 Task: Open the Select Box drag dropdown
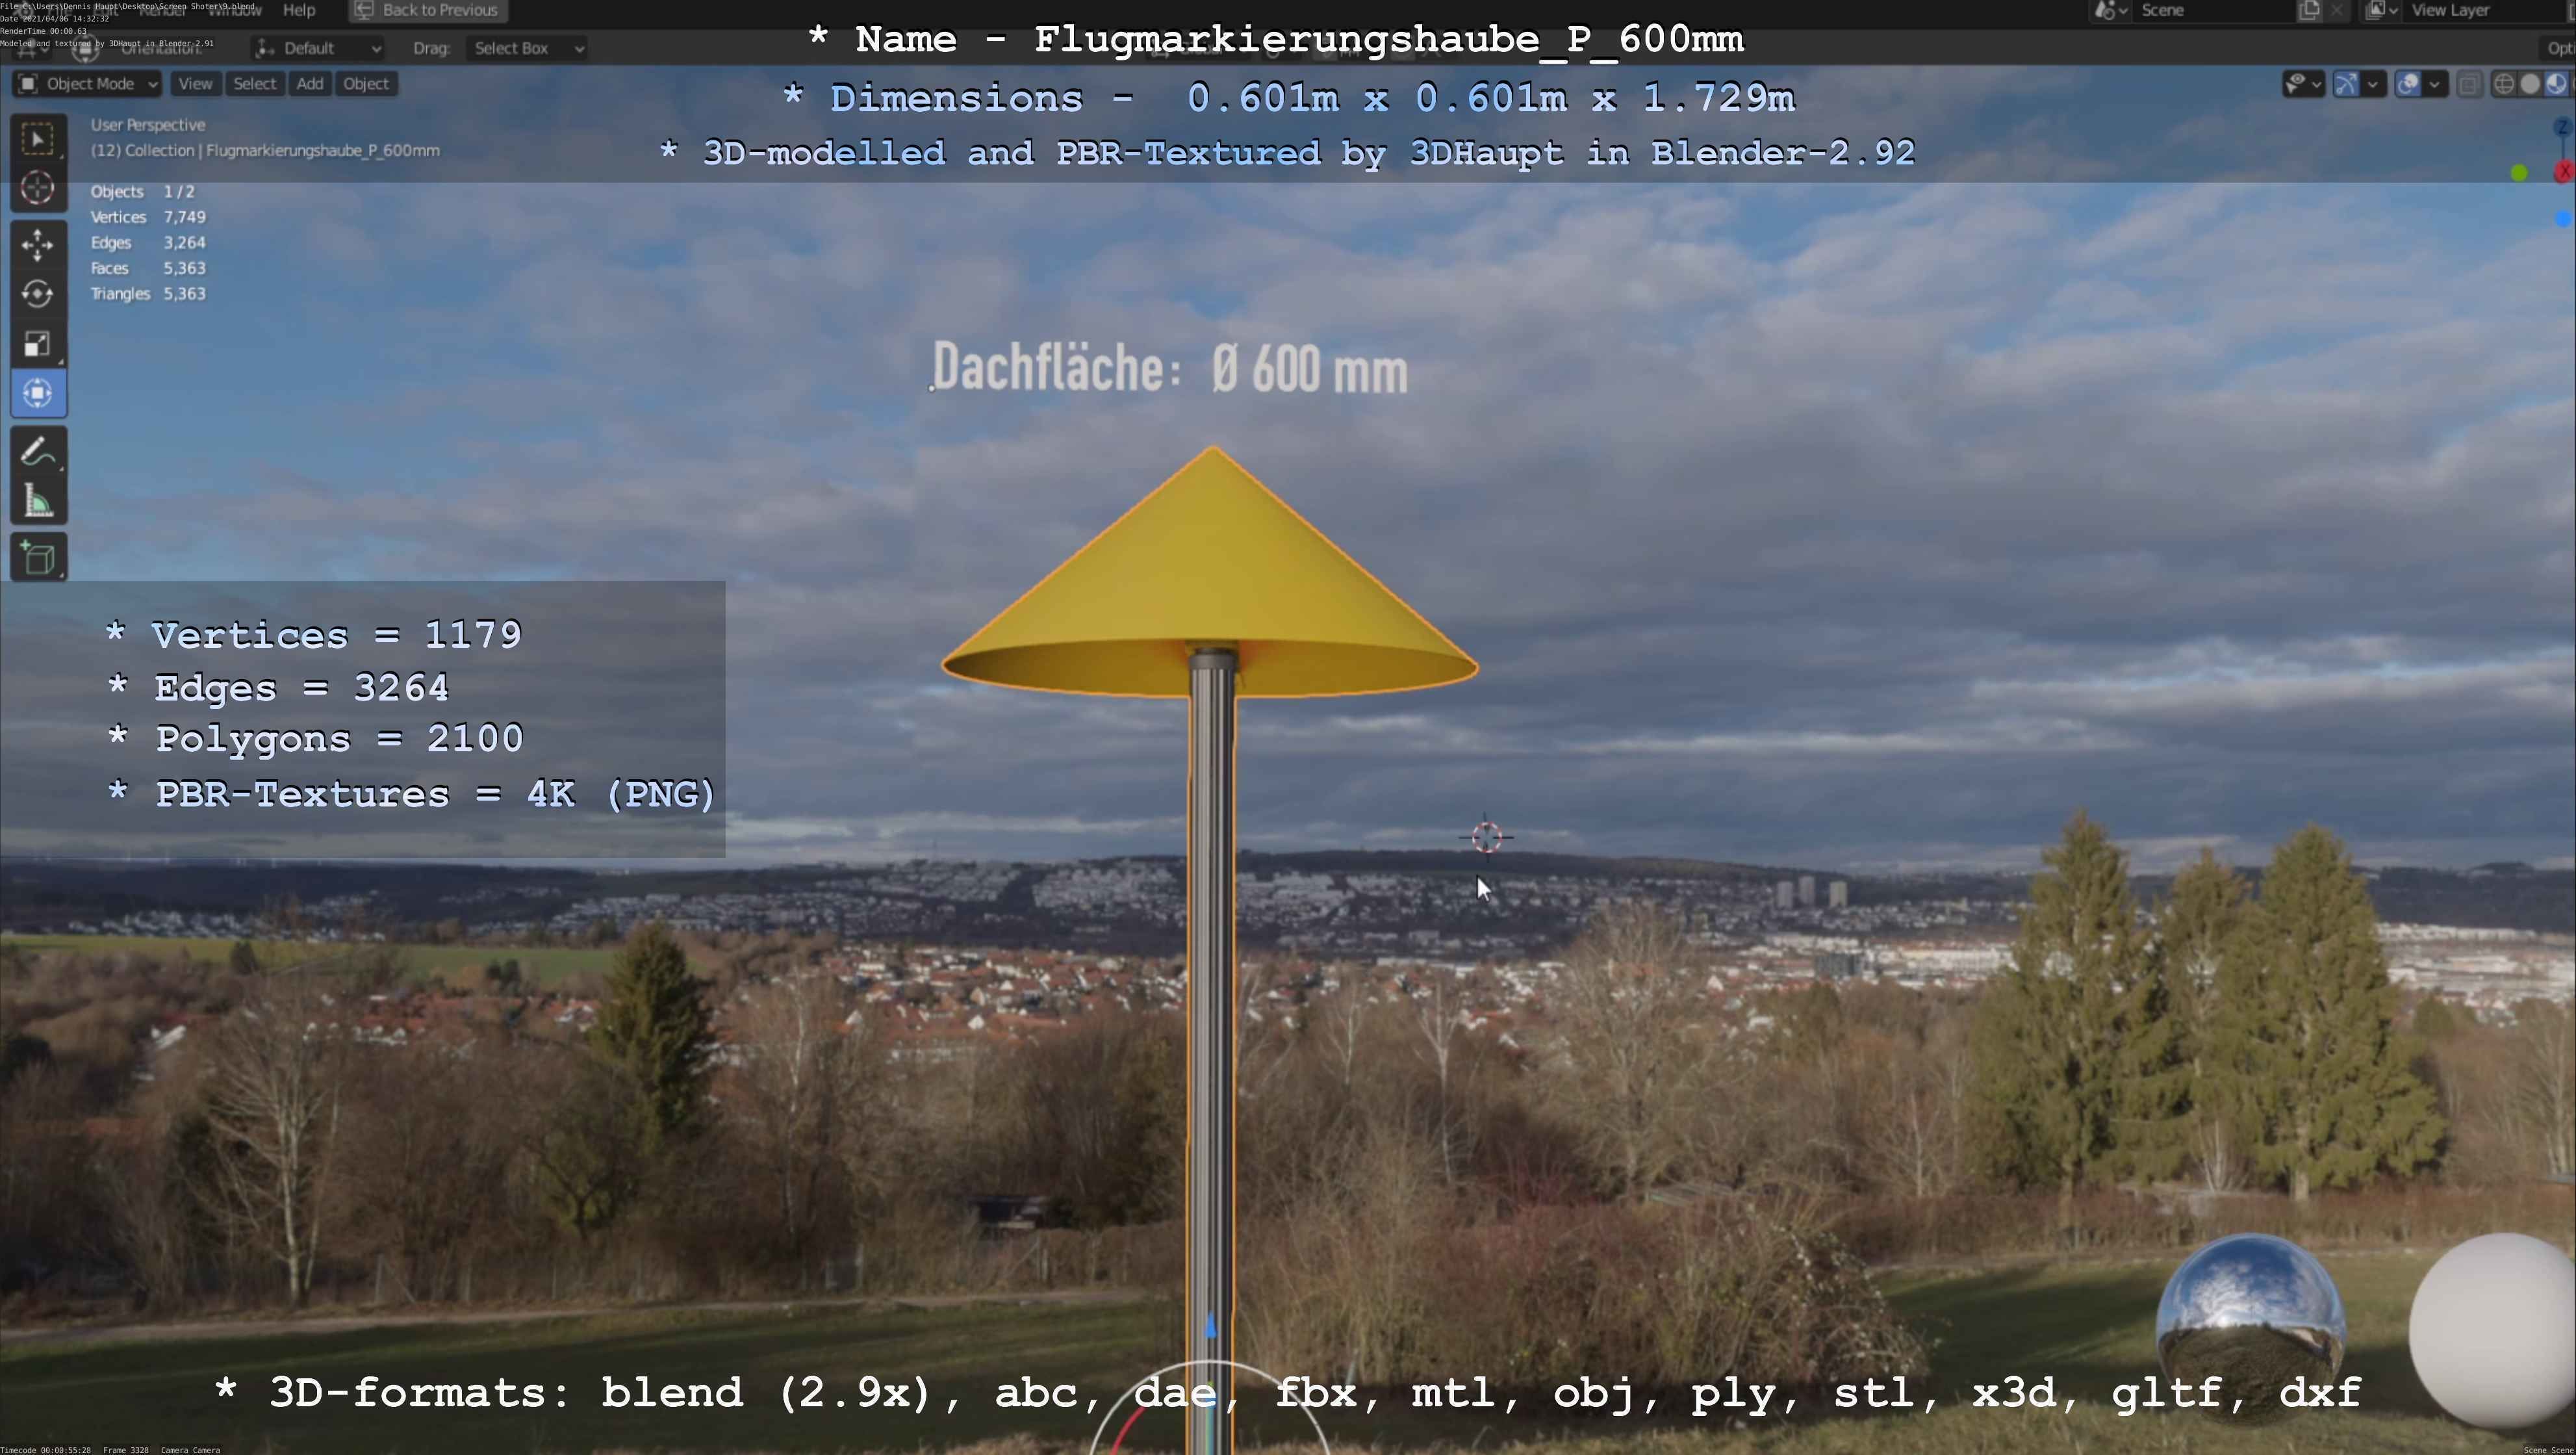526,48
